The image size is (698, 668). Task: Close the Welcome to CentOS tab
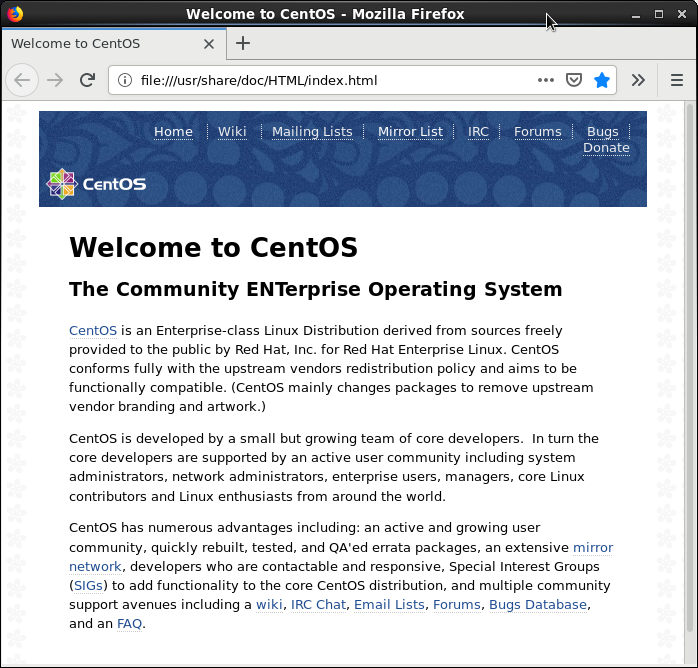click(x=208, y=44)
